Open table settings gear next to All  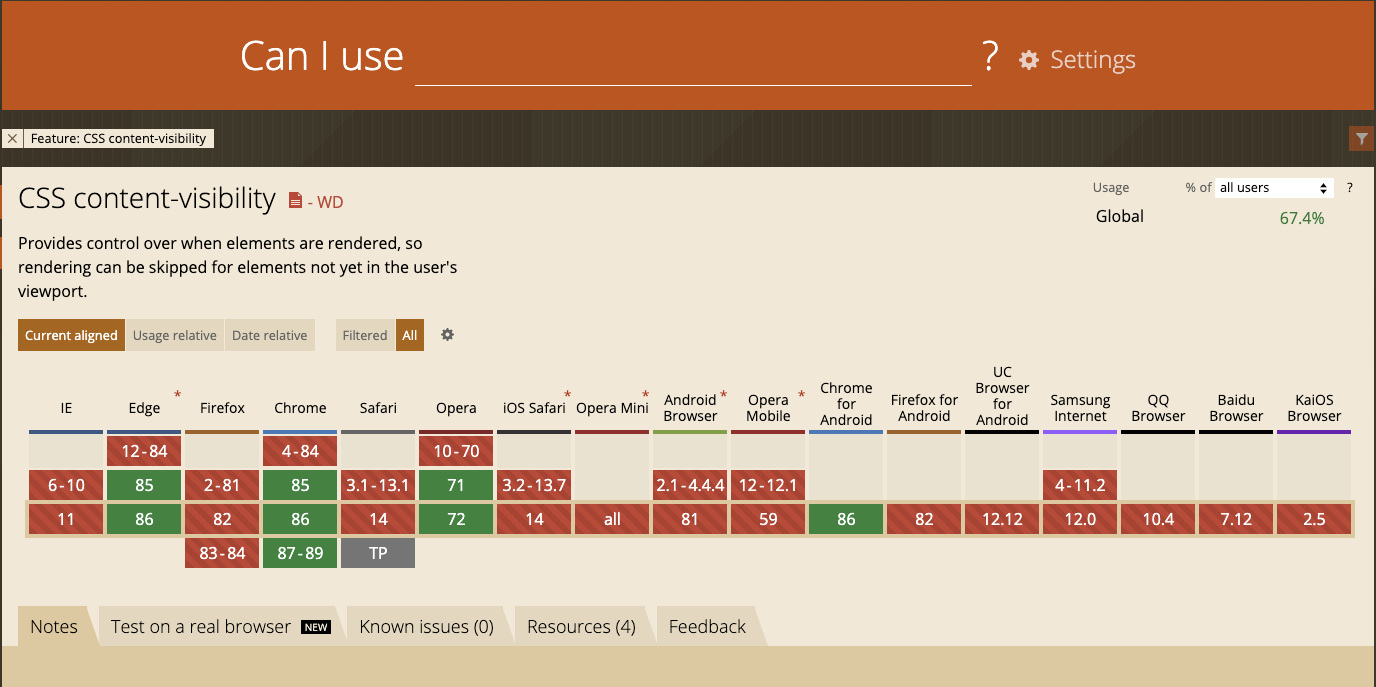[x=448, y=335]
